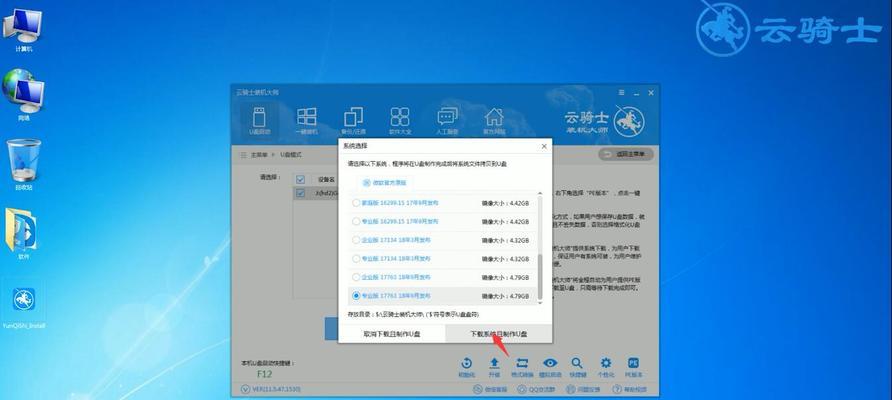Click the 模拟启动 eye icon
Screen dimensions: 892x400
coord(550,367)
